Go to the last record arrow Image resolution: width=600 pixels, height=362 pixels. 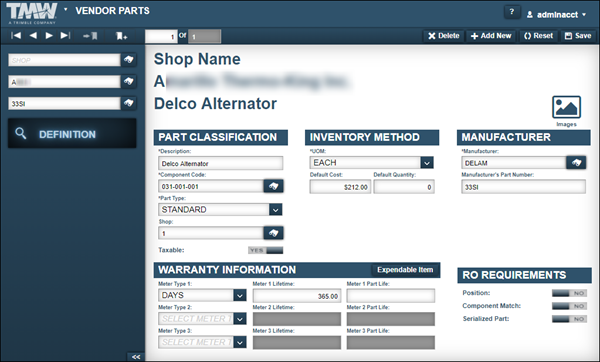point(65,36)
